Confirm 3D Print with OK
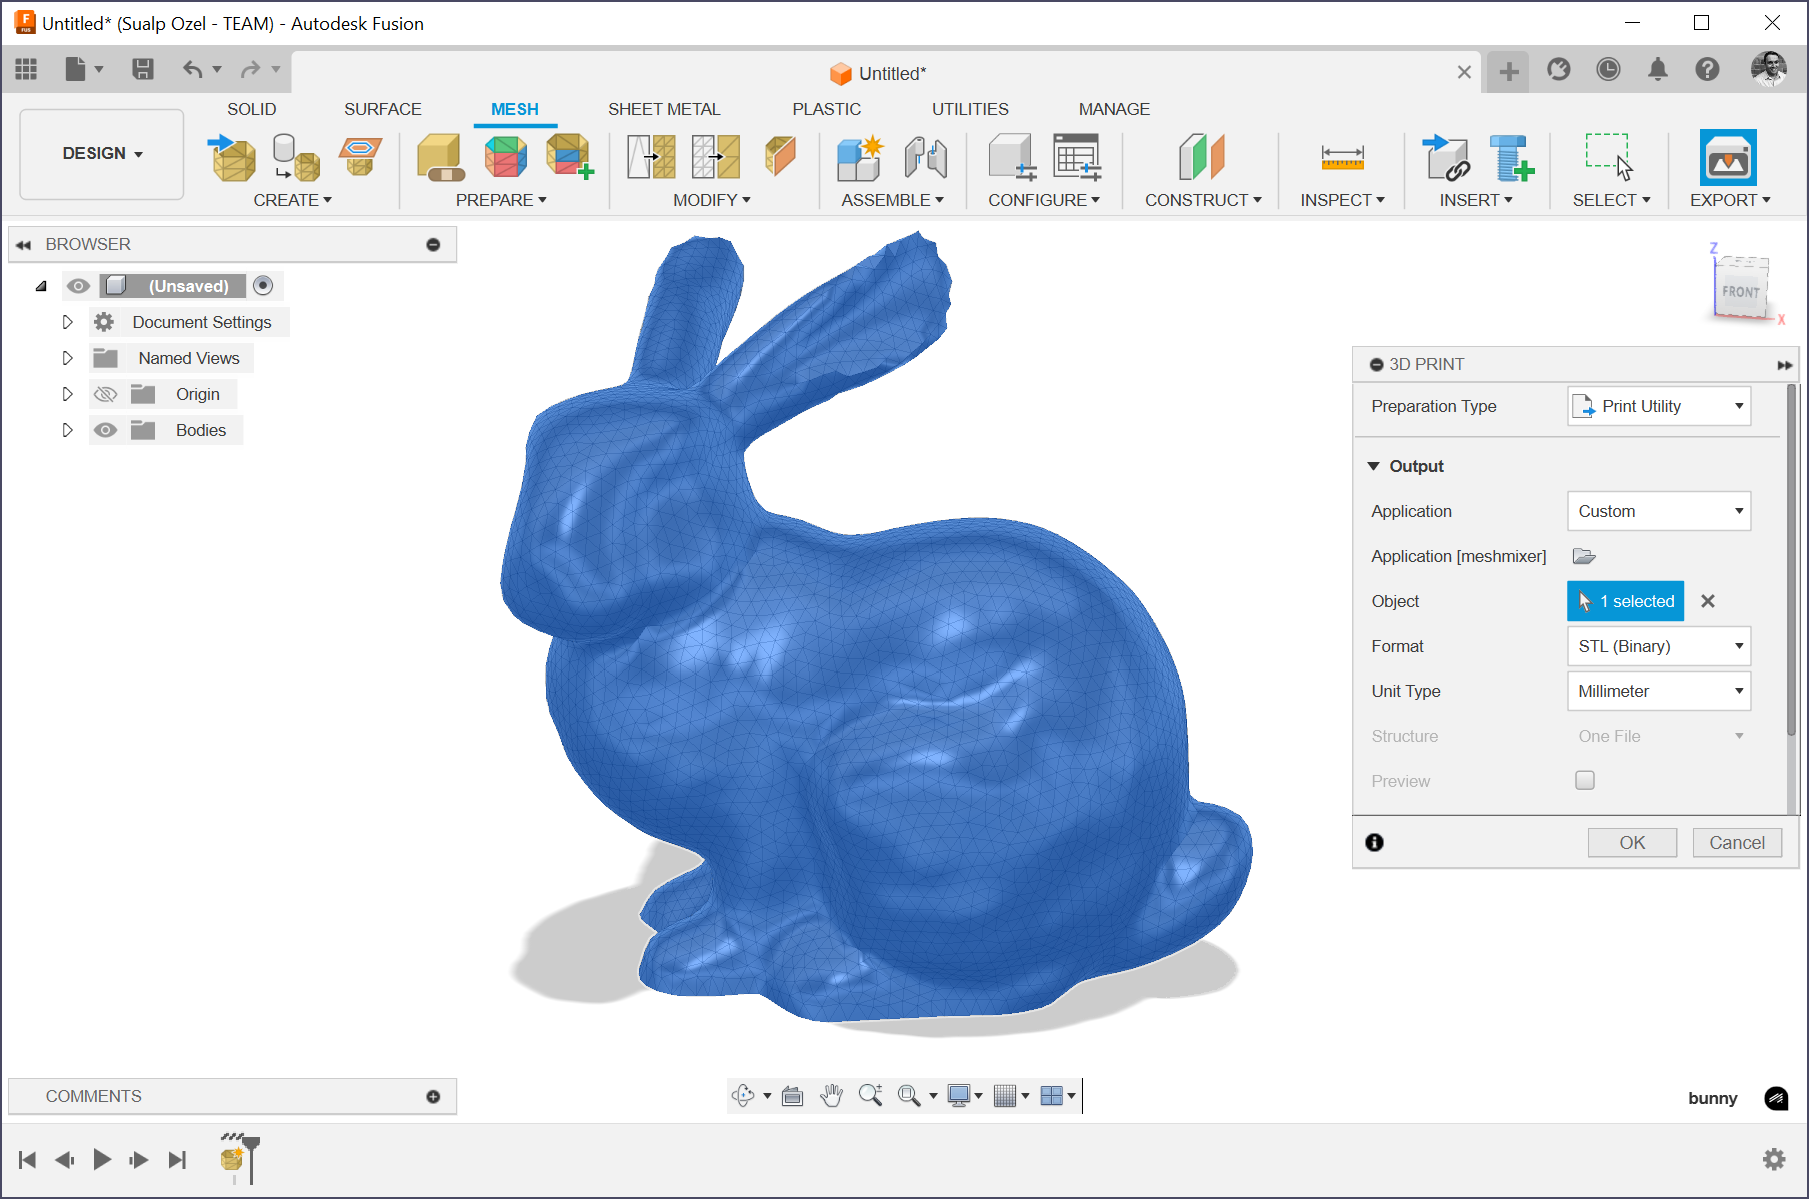Screen dimensions: 1809x1199 pyautogui.click(x=1632, y=843)
